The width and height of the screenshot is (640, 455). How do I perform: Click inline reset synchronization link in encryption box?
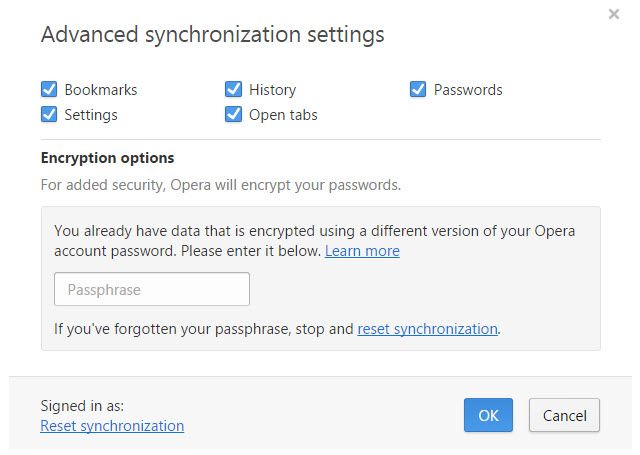pyautogui.click(x=427, y=328)
